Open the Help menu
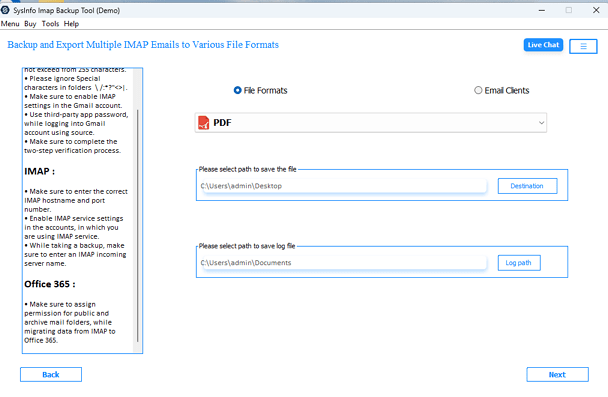This screenshot has width=608, height=397. click(x=71, y=24)
